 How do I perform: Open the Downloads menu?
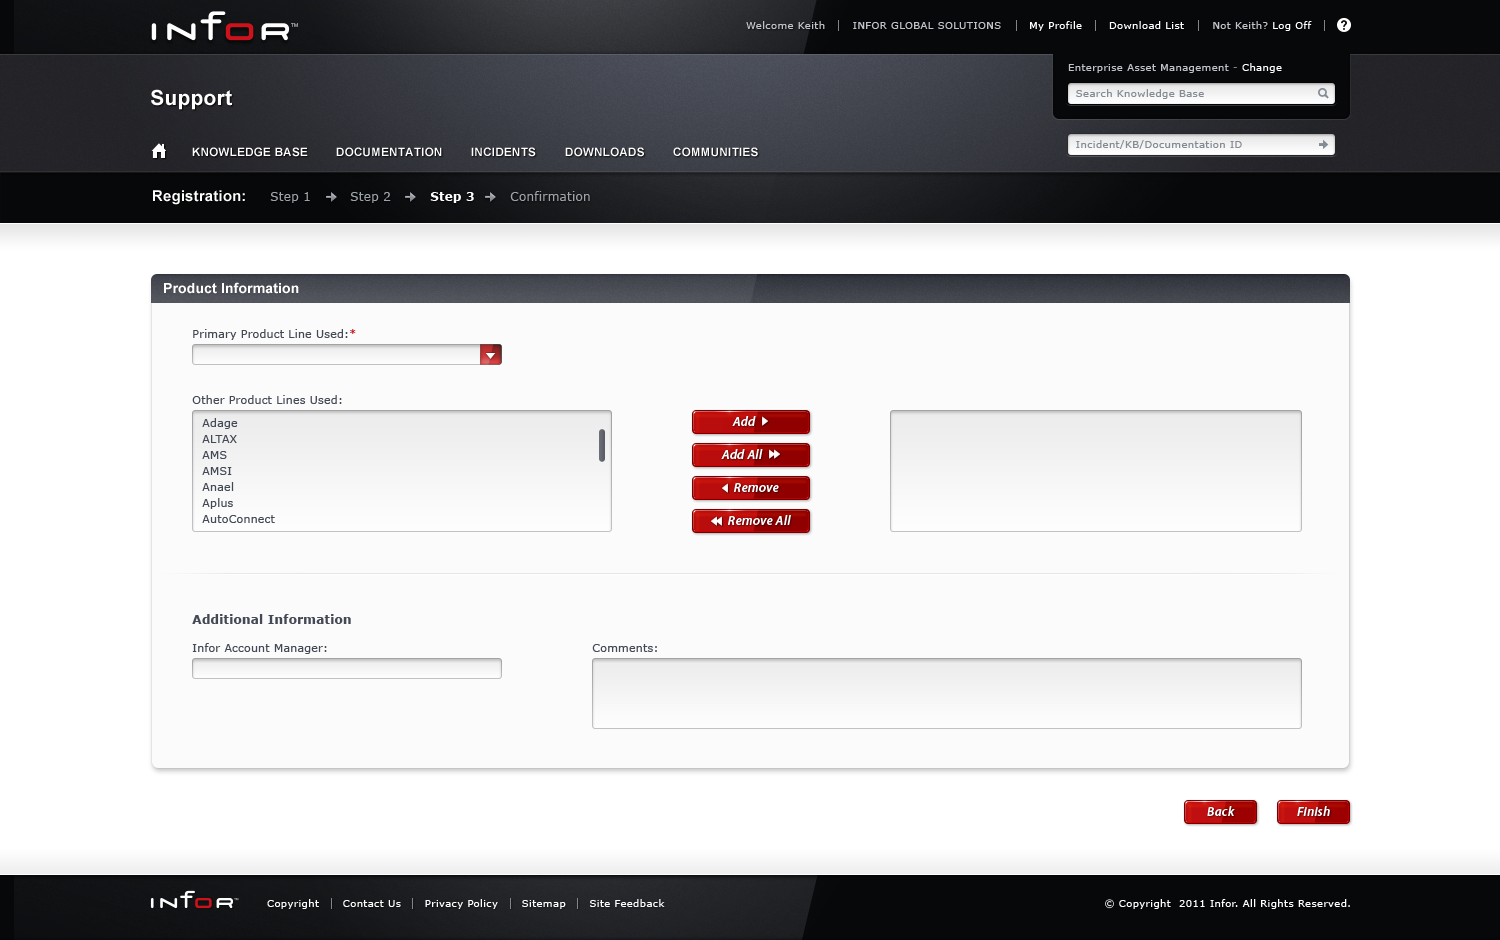tap(605, 152)
